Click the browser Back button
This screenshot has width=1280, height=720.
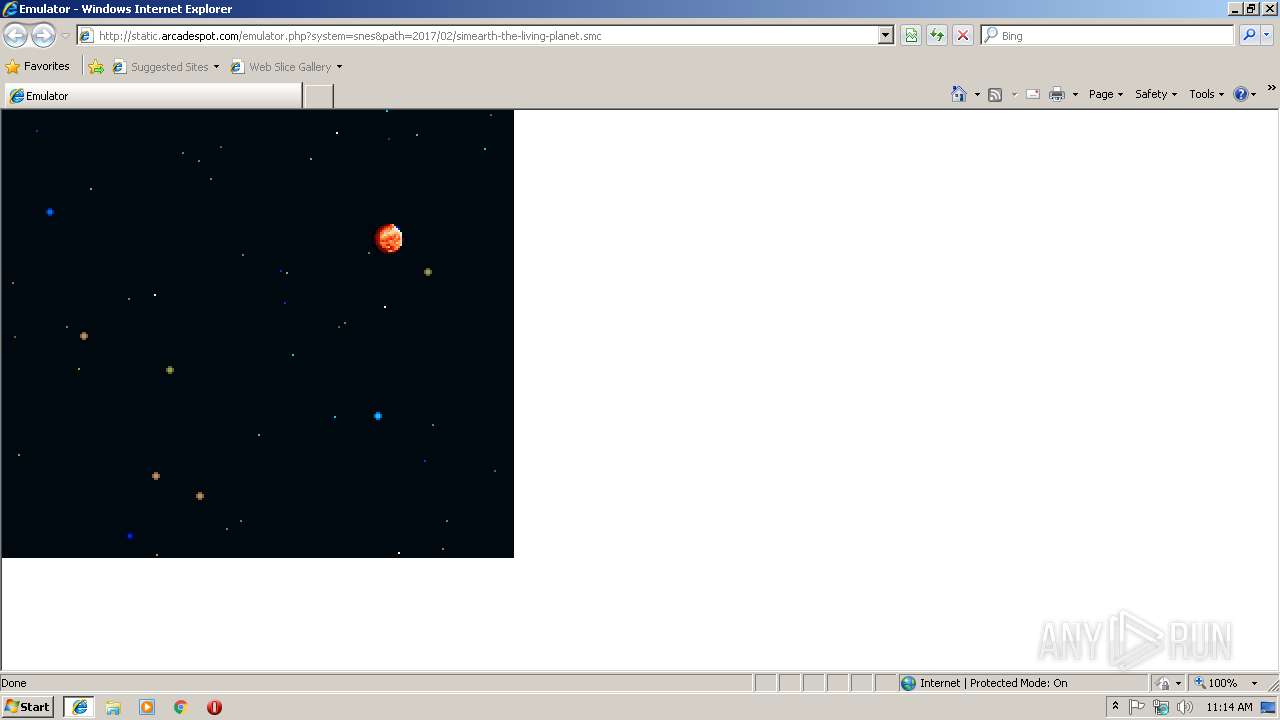(15, 35)
